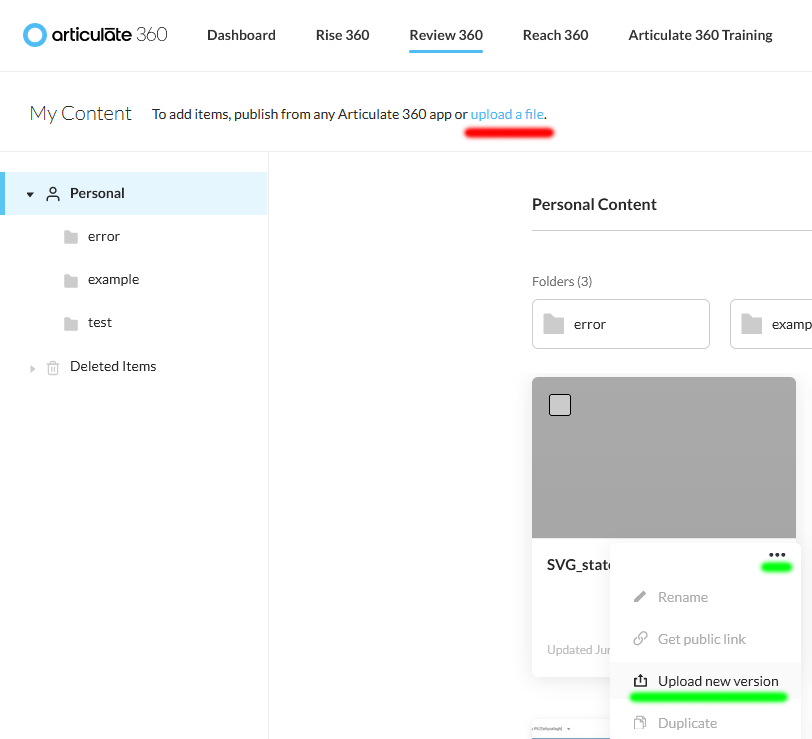Go to Reach 360 tab
Image resolution: width=812 pixels, height=739 pixels.
555,35
